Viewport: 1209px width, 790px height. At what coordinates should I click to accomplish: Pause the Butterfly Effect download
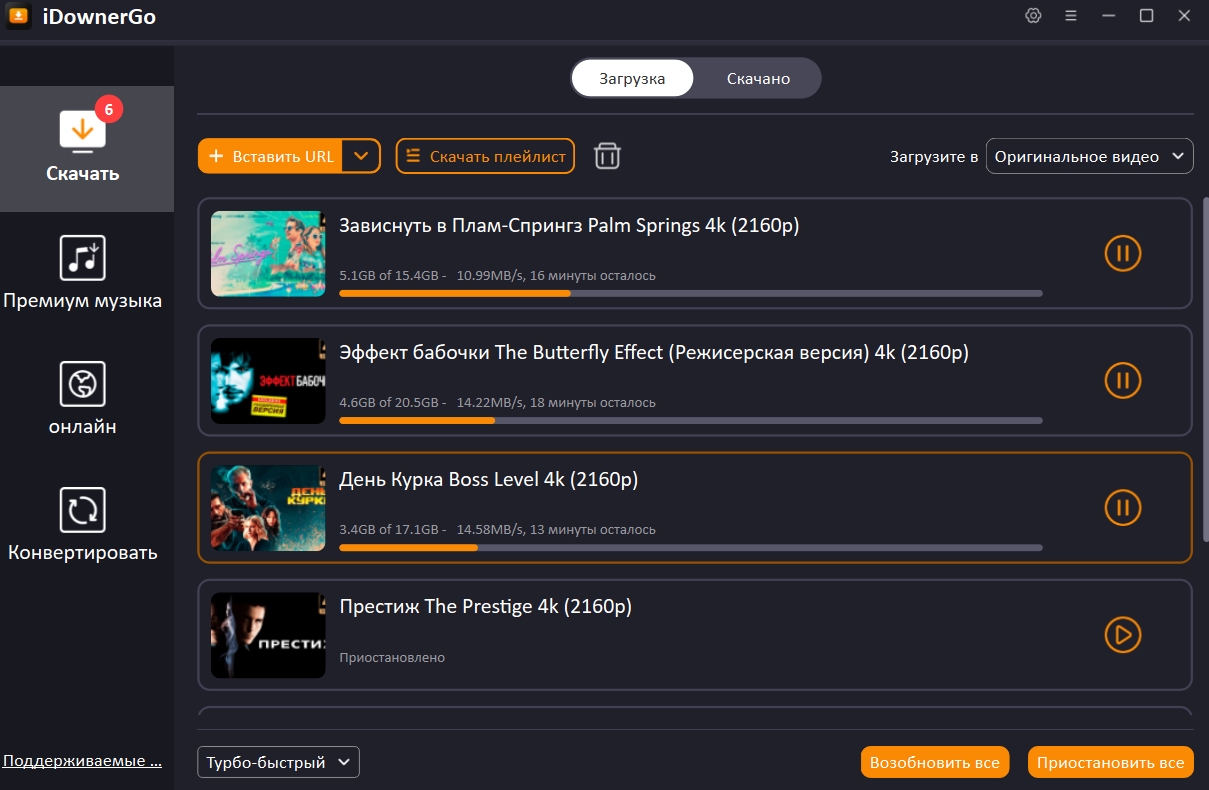tap(1122, 381)
